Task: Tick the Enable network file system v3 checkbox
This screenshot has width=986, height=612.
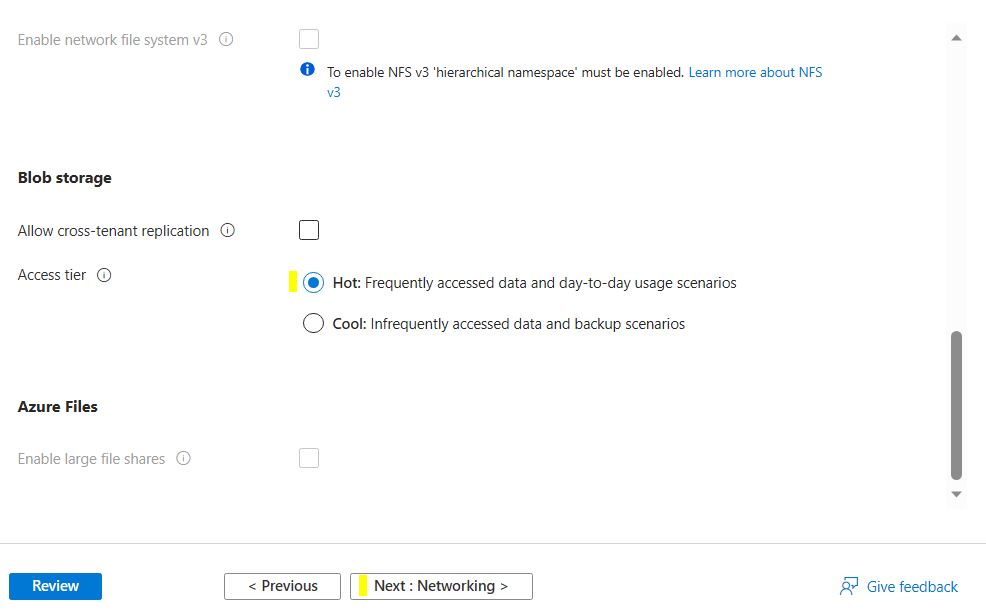Action: pyautogui.click(x=309, y=40)
